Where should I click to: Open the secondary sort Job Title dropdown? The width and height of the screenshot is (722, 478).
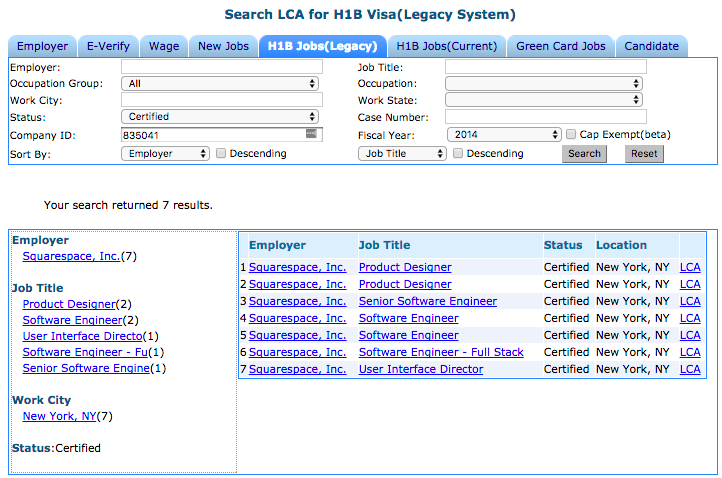[402, 153]
